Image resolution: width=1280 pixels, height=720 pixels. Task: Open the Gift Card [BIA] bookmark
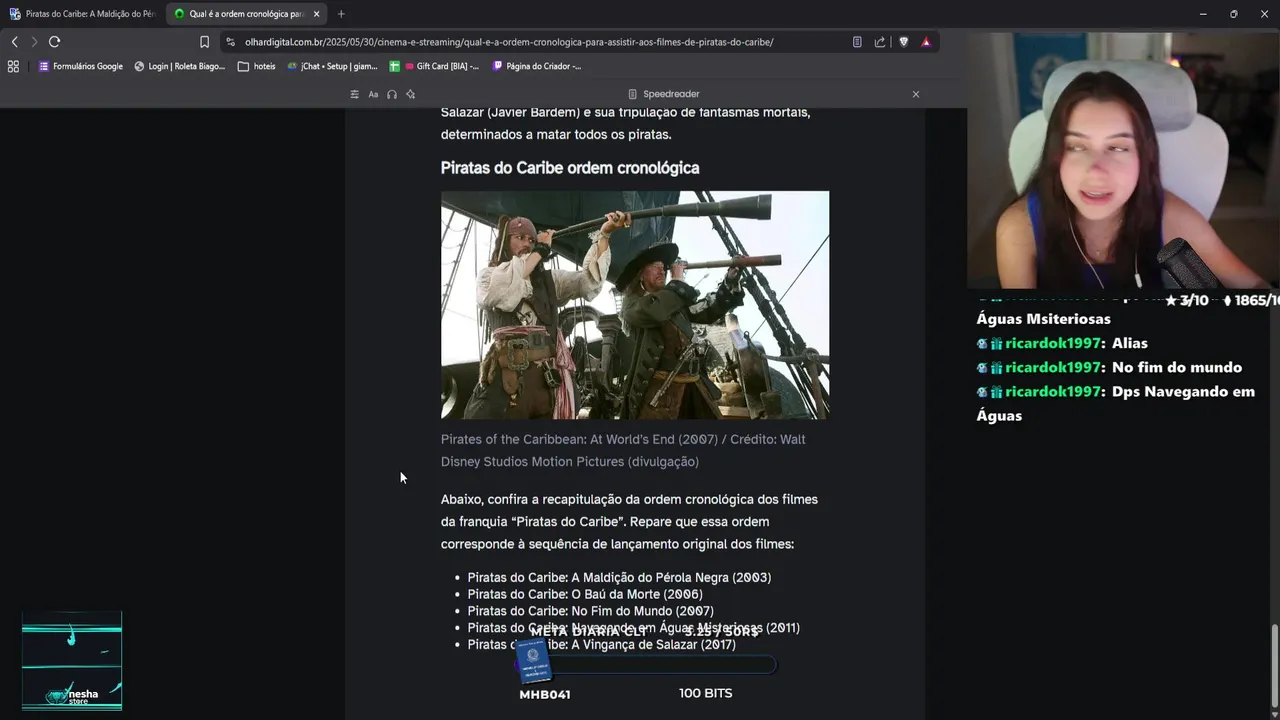tap(435, 66)
